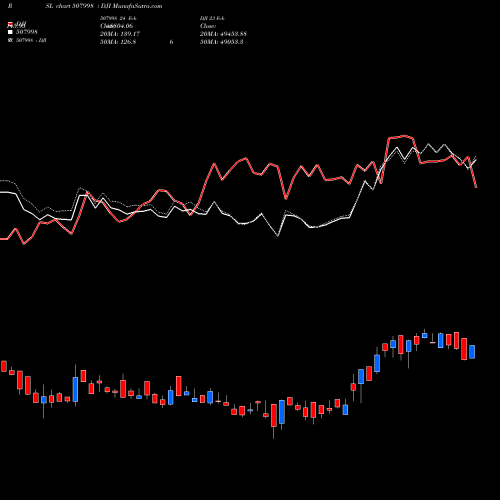This screenshot has height=500, width=500.
Task: Click the lowest candlestick with the long lower wick
Action: point(274,415)
